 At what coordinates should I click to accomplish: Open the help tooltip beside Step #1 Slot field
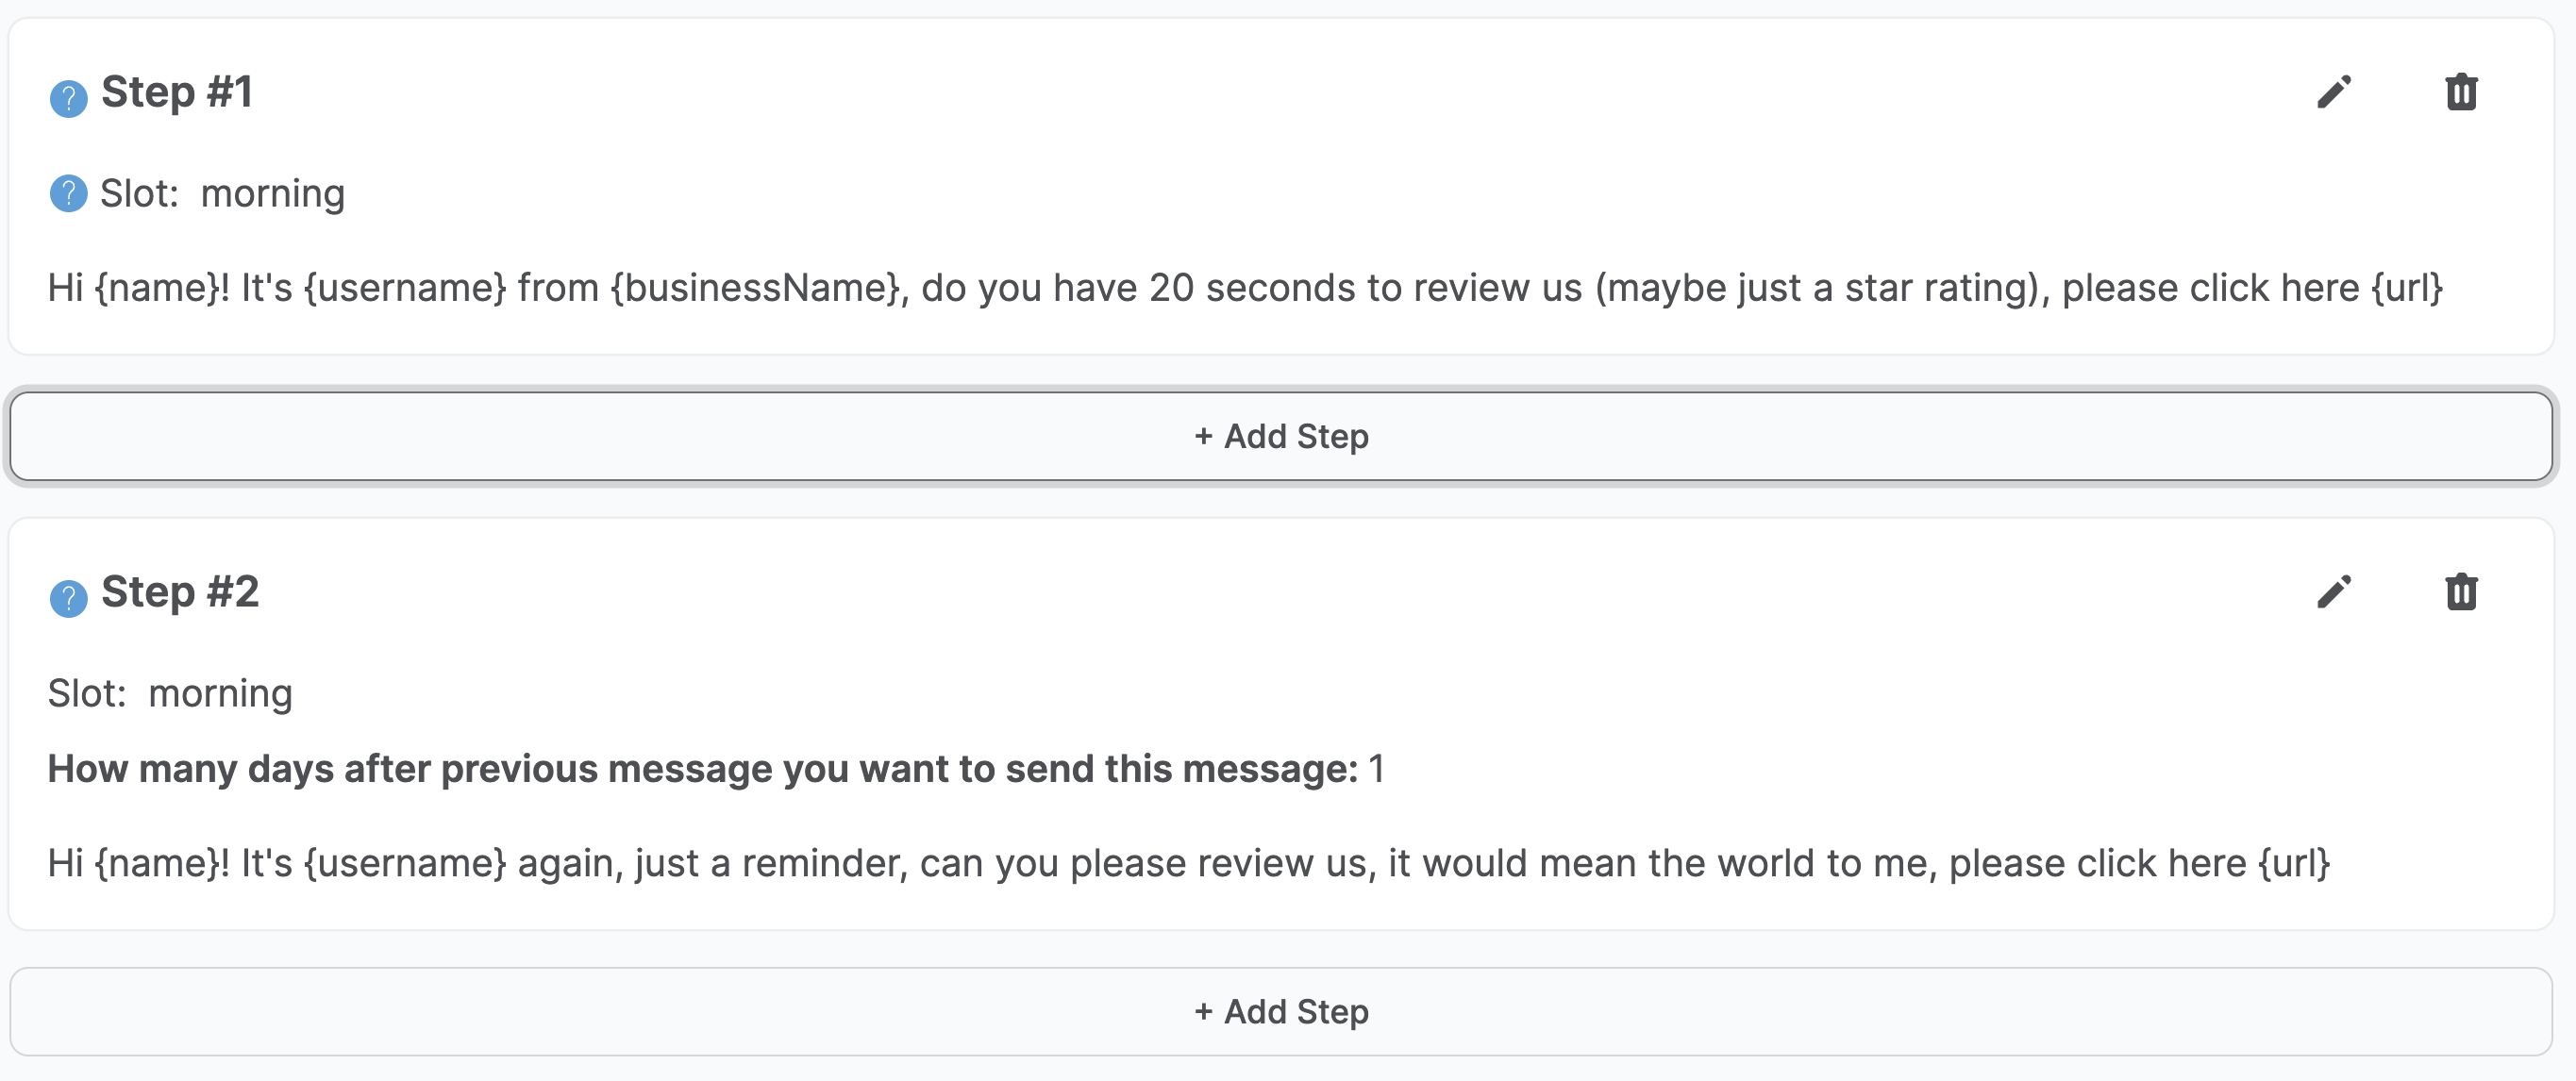click(x=68, y=194)
